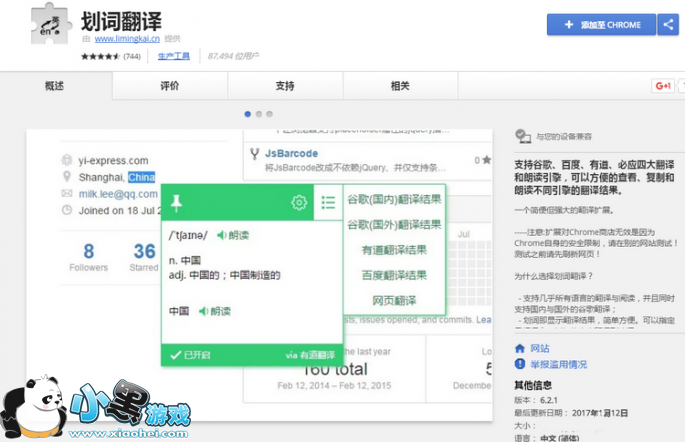Screen dimensions: 685x442
Task: Click the list menu icon in popup
Action: pyautogui.click(x=328, y=203)
